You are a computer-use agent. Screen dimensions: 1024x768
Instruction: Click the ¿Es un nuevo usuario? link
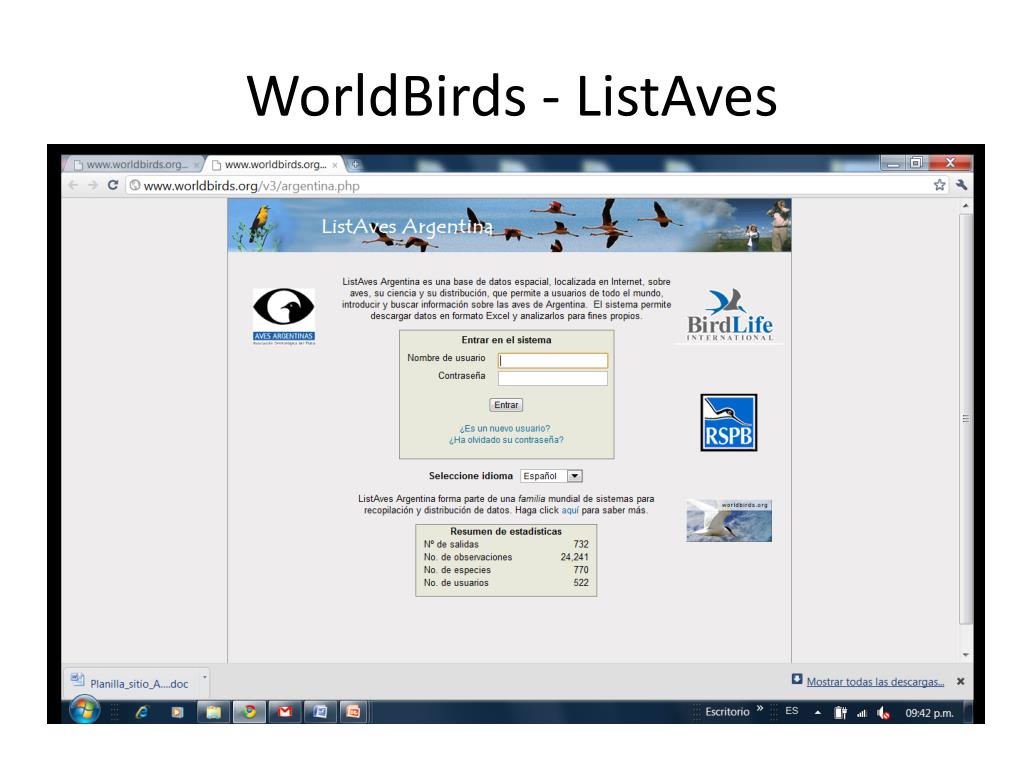pyautogui.click(x=505, y=428)
